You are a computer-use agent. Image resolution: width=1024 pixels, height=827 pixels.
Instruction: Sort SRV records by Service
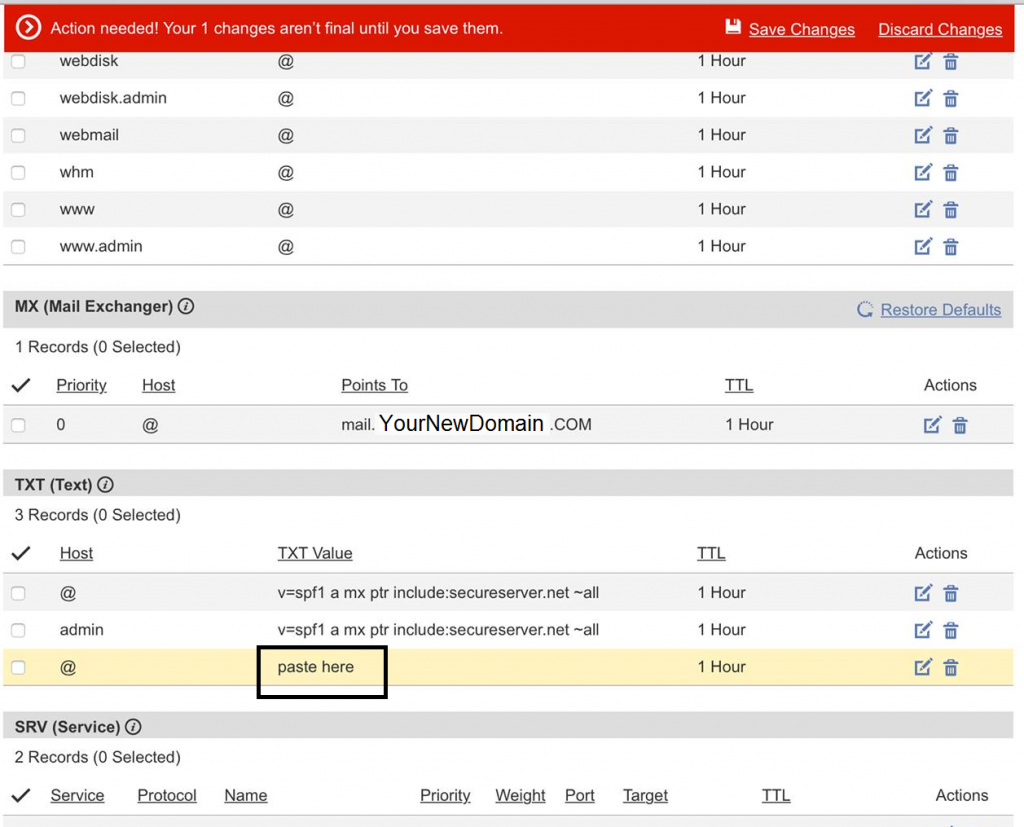(78, 796)
